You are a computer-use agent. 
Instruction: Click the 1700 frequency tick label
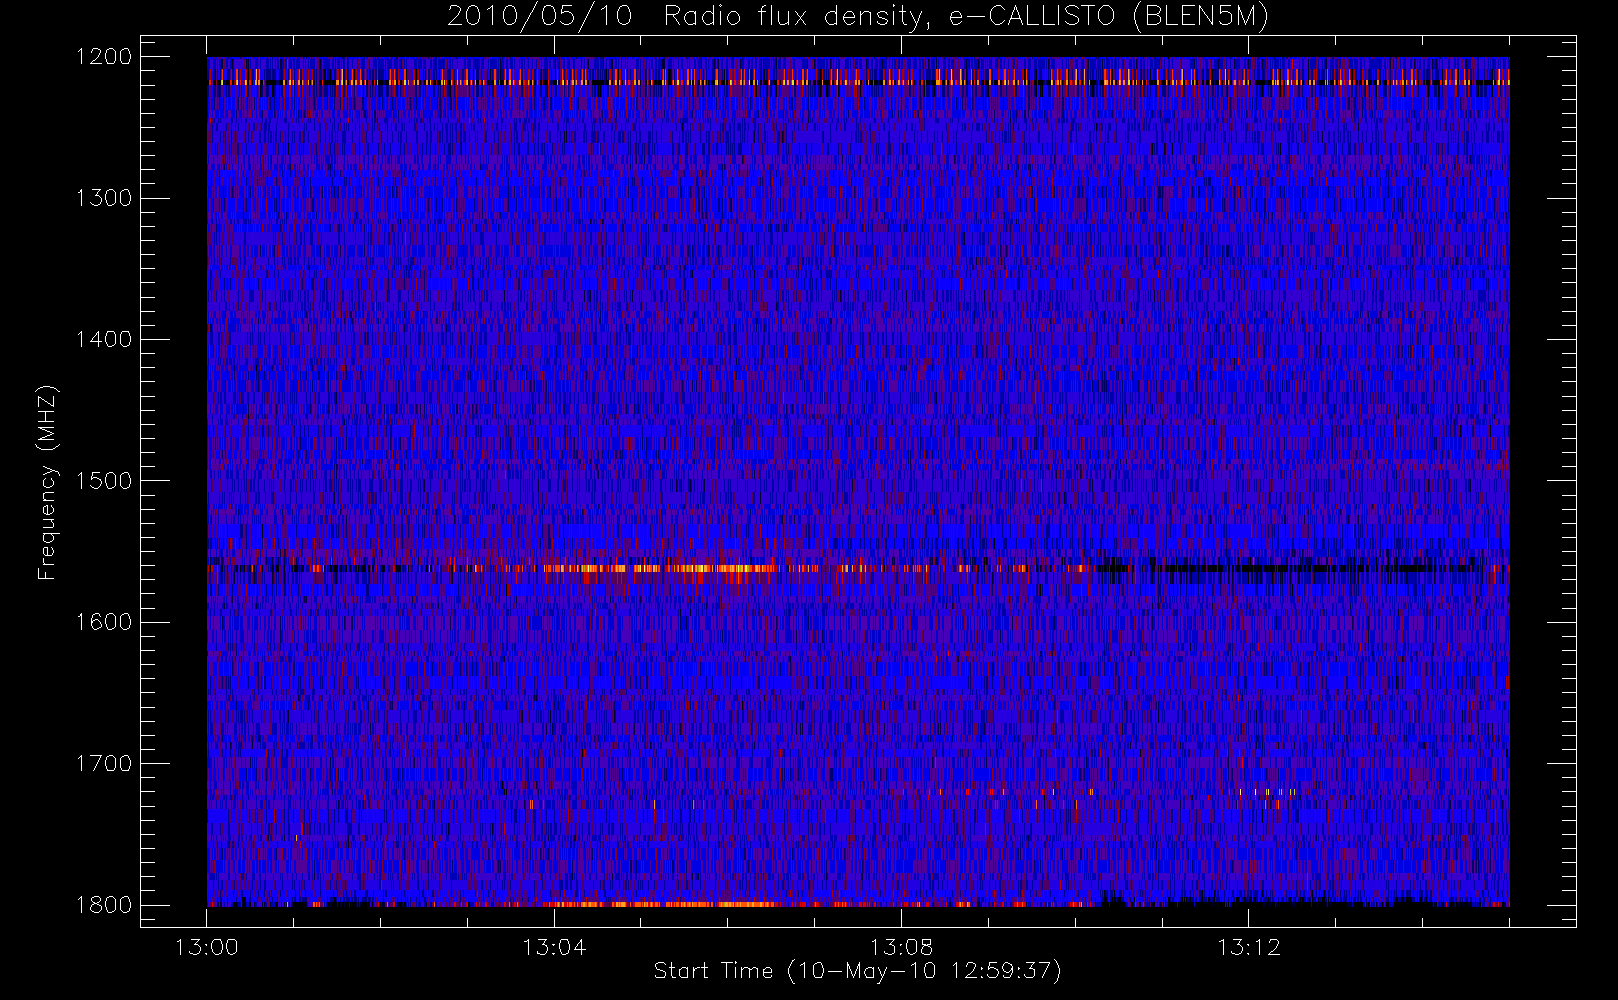104,764
